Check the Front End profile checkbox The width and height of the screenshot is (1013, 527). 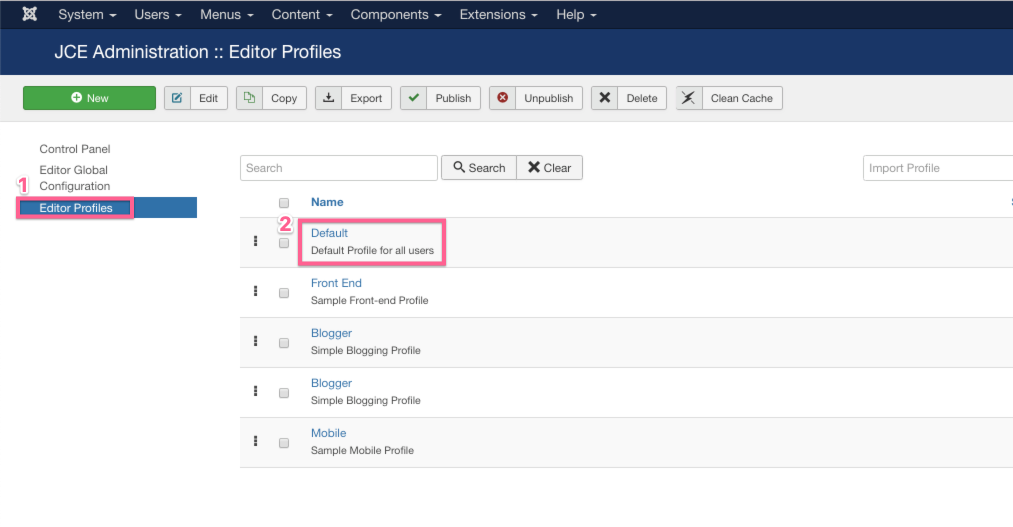284,293
